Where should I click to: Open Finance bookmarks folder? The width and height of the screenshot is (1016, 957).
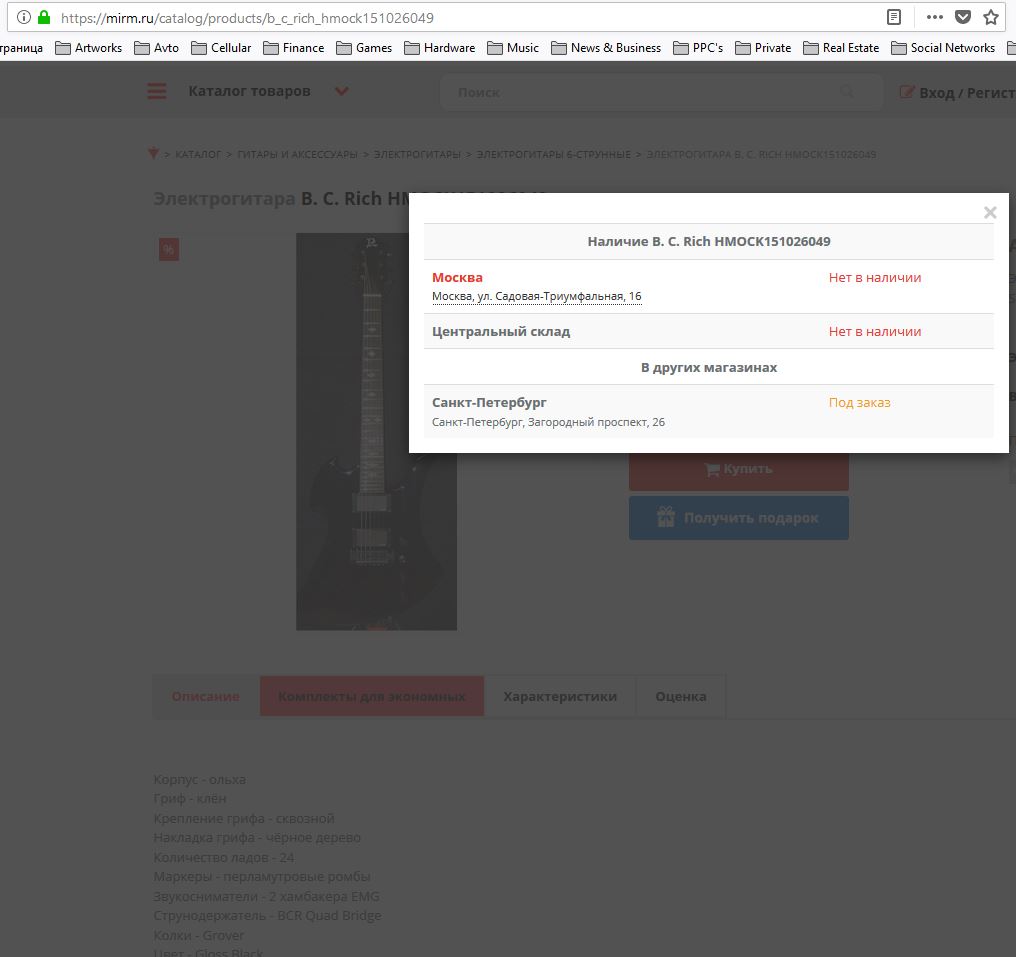tap(294, 48)
